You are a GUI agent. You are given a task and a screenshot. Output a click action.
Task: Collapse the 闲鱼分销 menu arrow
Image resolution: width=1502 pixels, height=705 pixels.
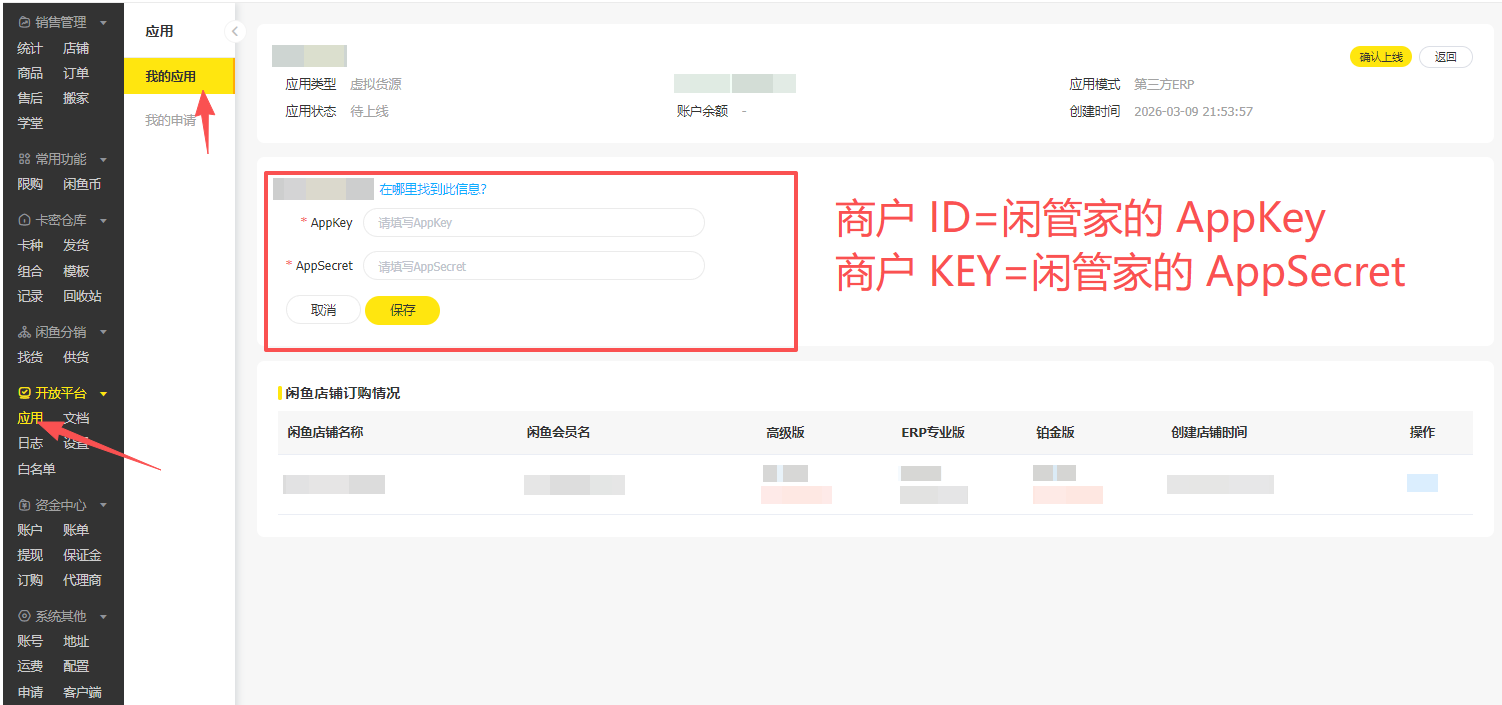103,332
